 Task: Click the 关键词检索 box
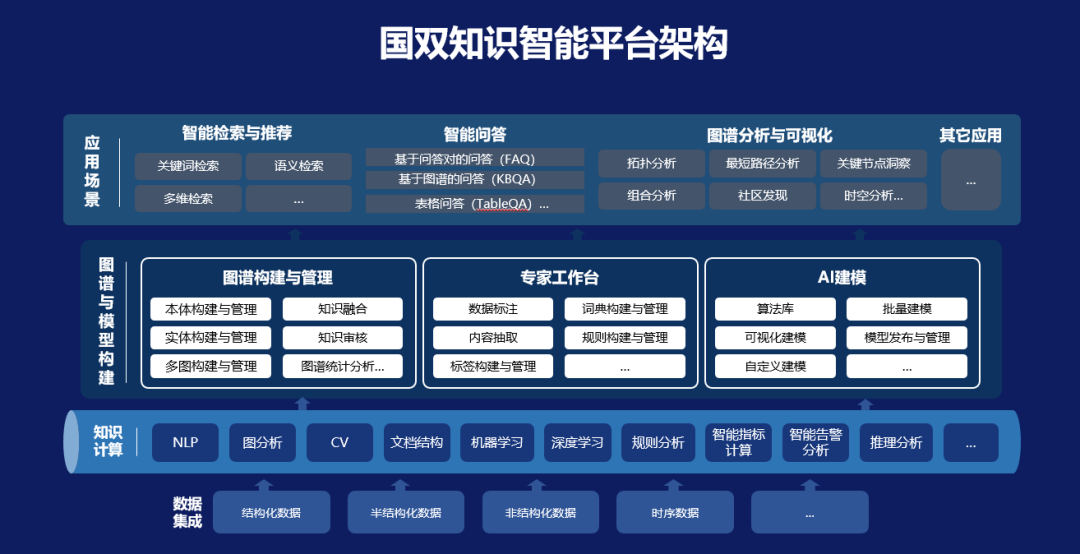point(188,166)
